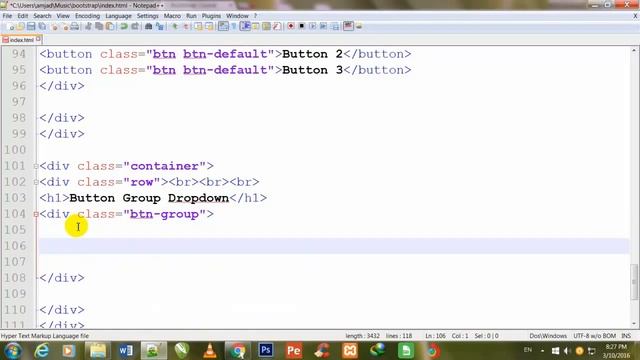Viewport: 640px width, 360px height.
Task: Open the ? help menu
Action: (256, 16)
